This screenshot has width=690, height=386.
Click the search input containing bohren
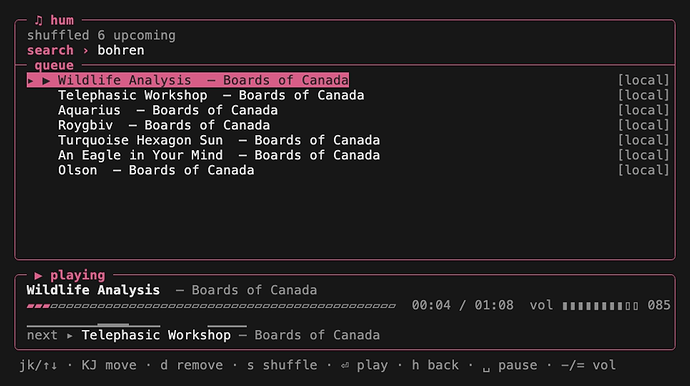[x=121, y=51]
